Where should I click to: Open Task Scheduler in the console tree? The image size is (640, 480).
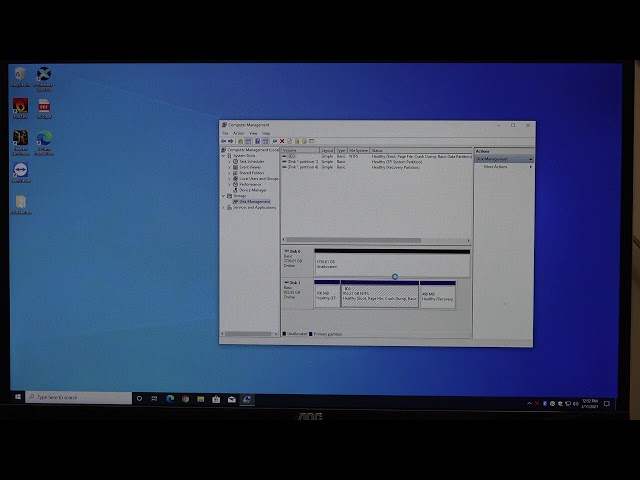click(251, 161)
